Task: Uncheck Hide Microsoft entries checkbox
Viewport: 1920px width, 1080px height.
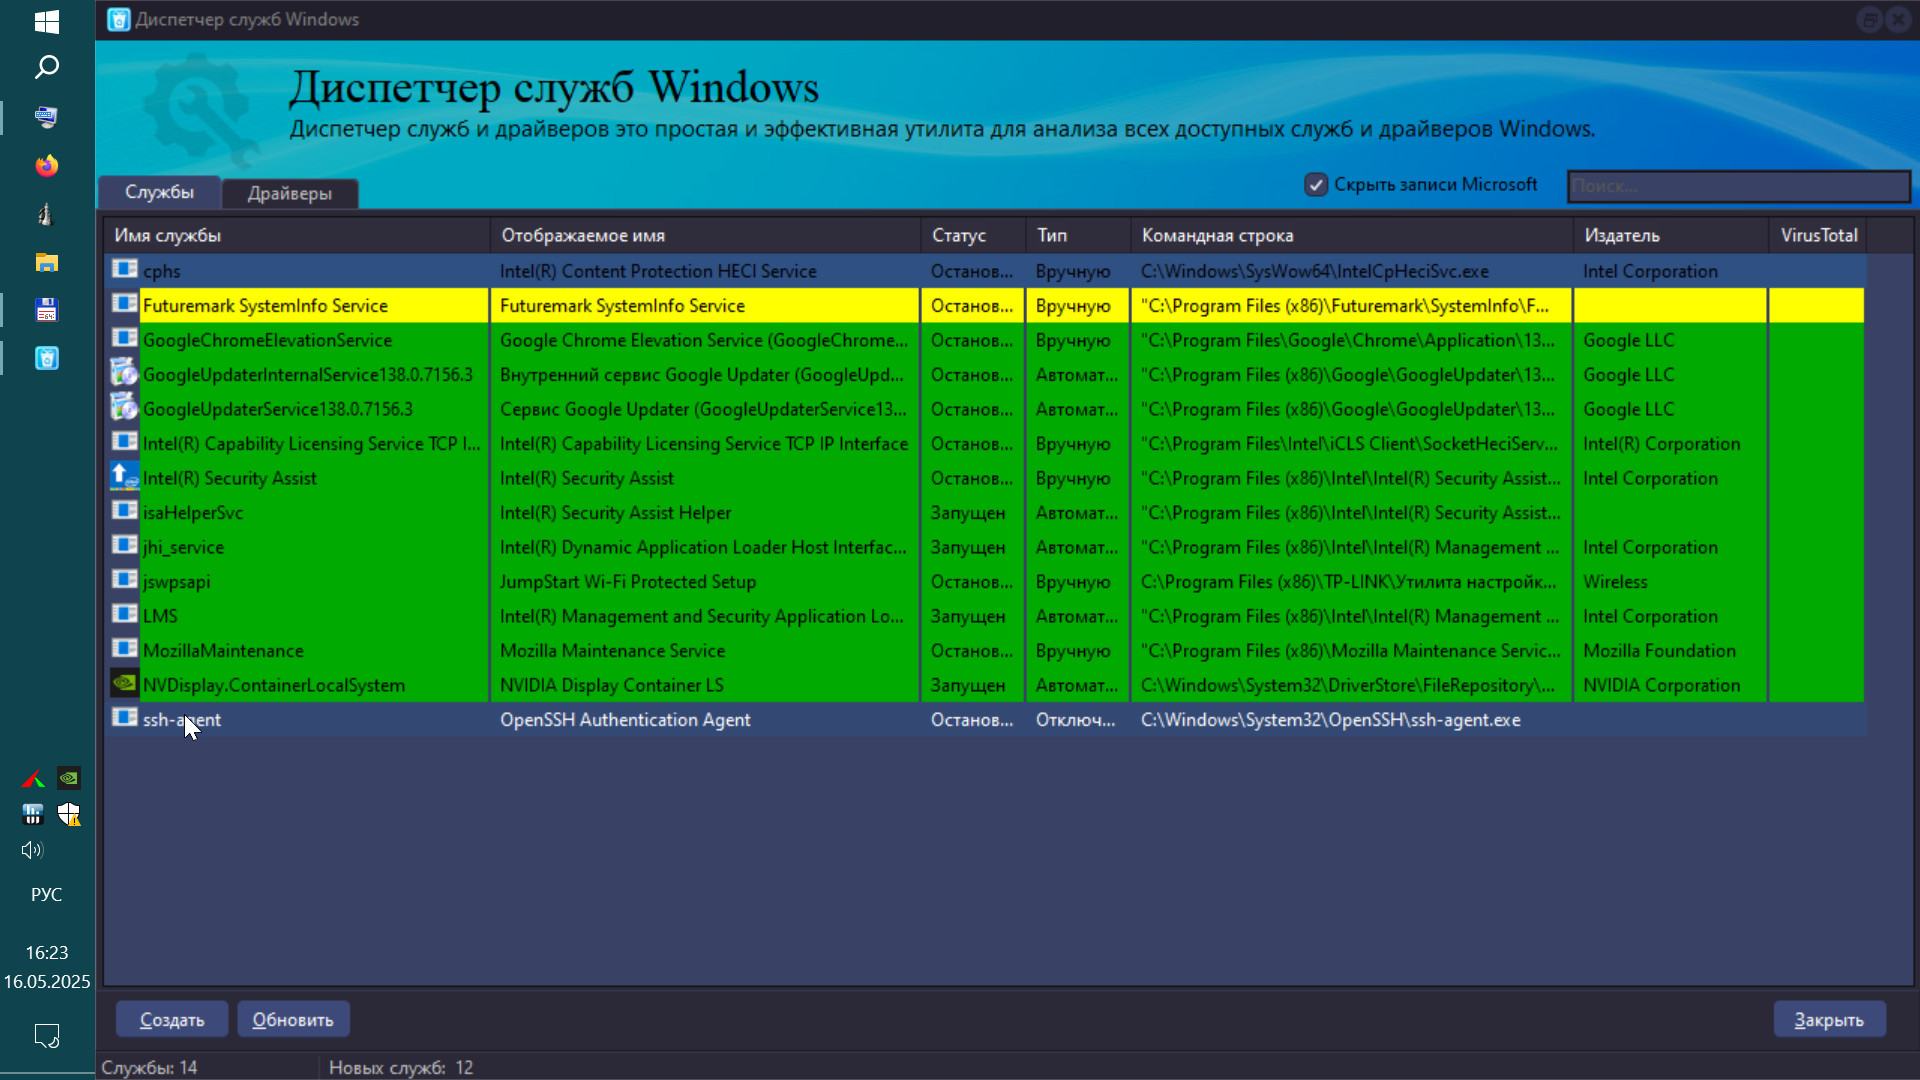Action: click(x=1316, y=185)
